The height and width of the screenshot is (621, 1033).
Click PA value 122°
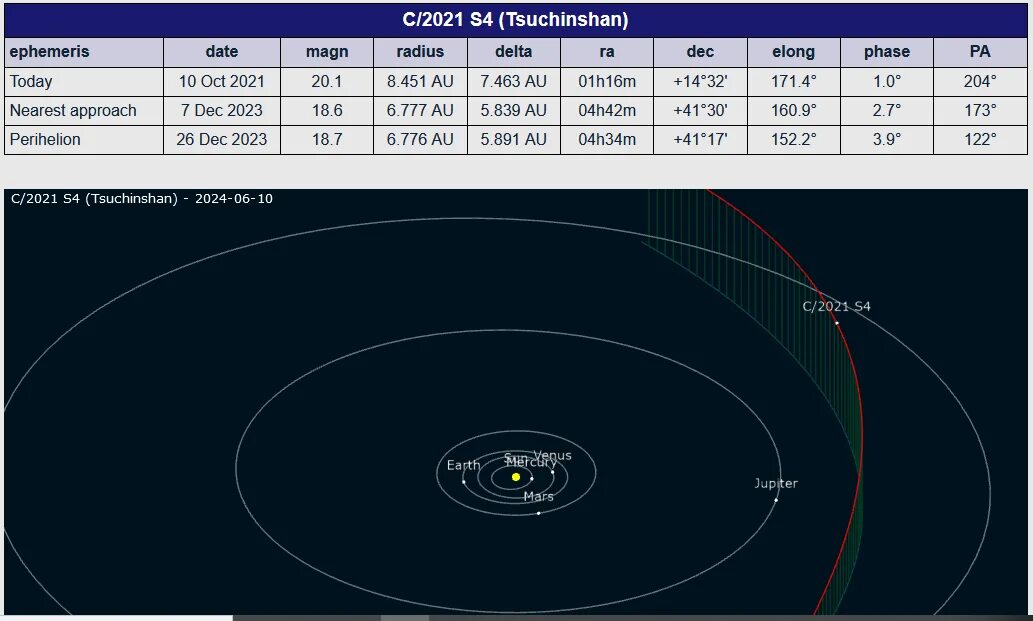pyautogui.click(x=980, y=139)
